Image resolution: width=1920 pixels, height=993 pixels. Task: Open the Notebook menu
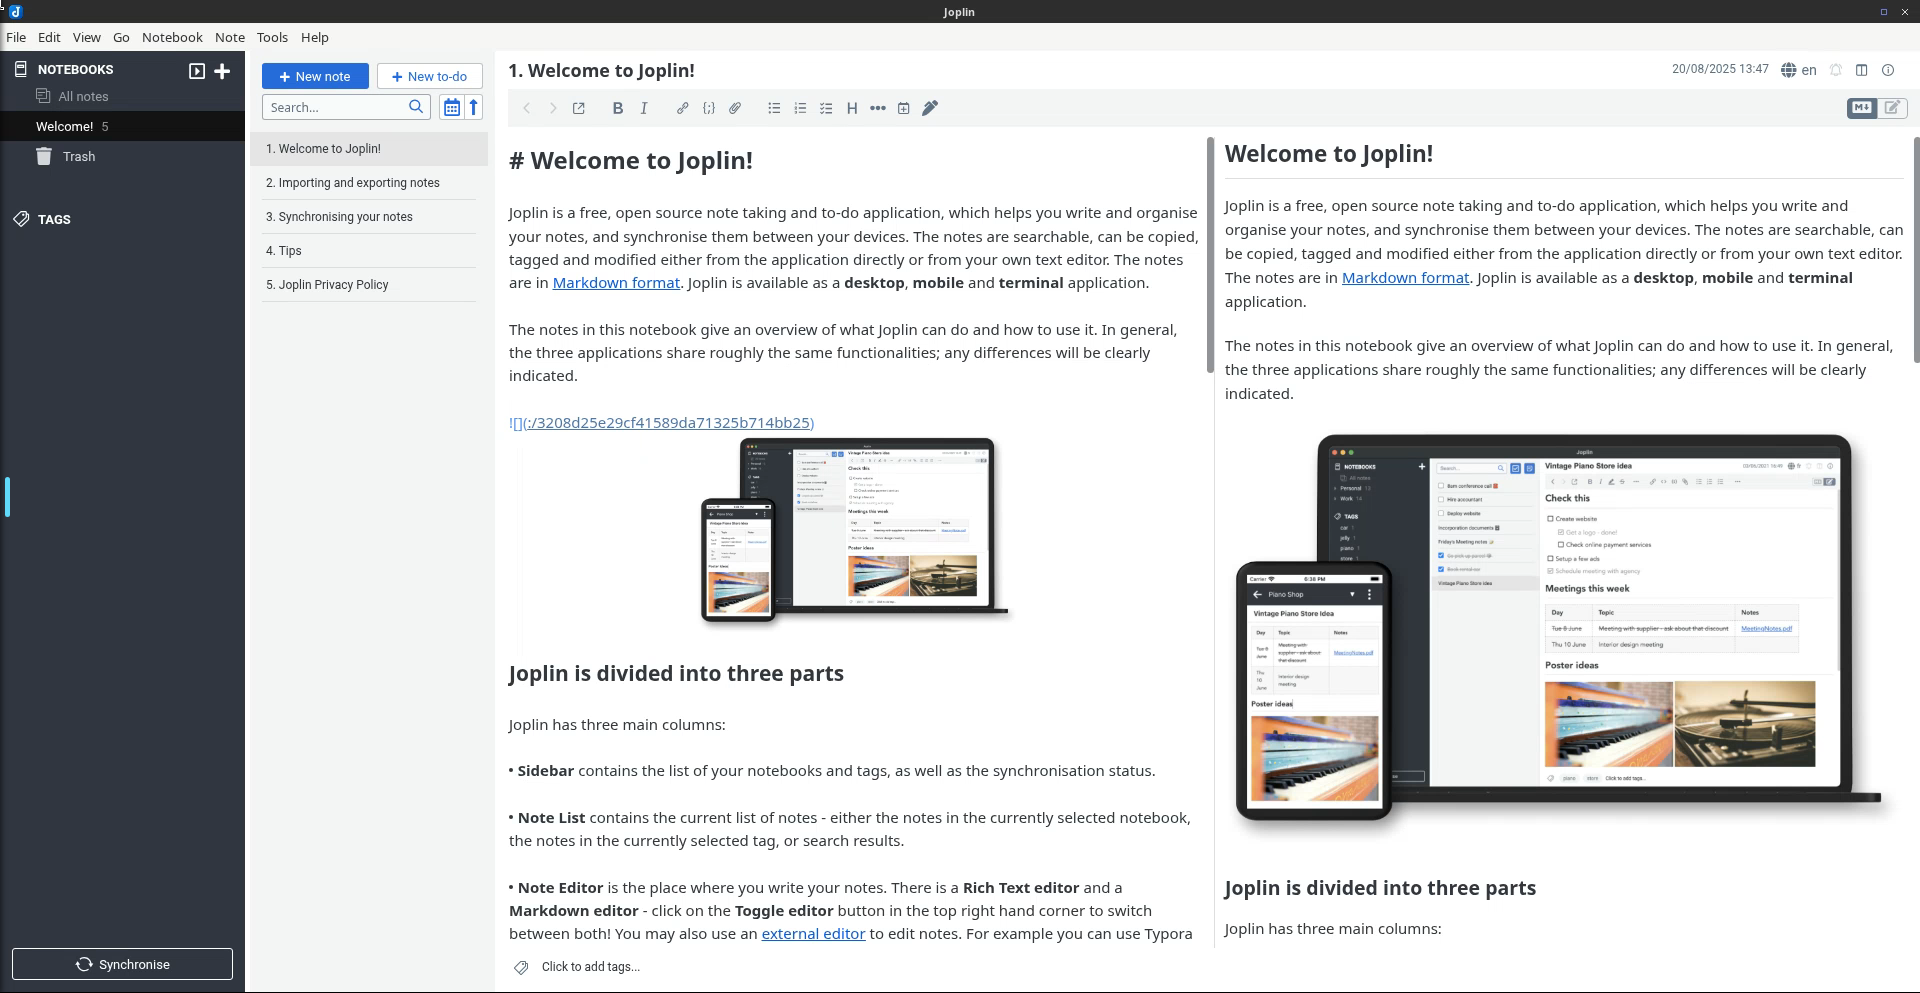(172, 37)
